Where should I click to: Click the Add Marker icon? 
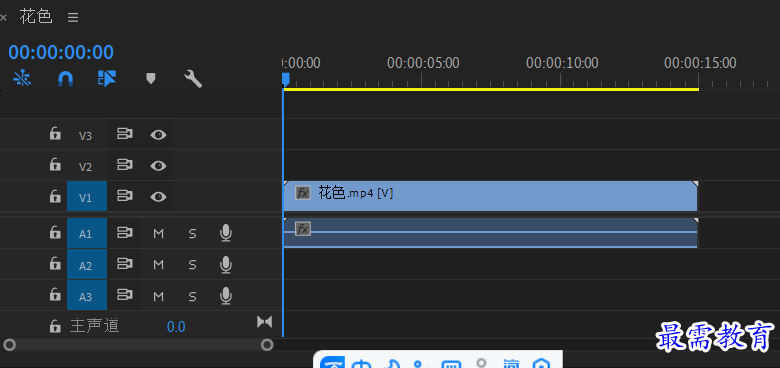pyautogui.click(x=150, y=79)
